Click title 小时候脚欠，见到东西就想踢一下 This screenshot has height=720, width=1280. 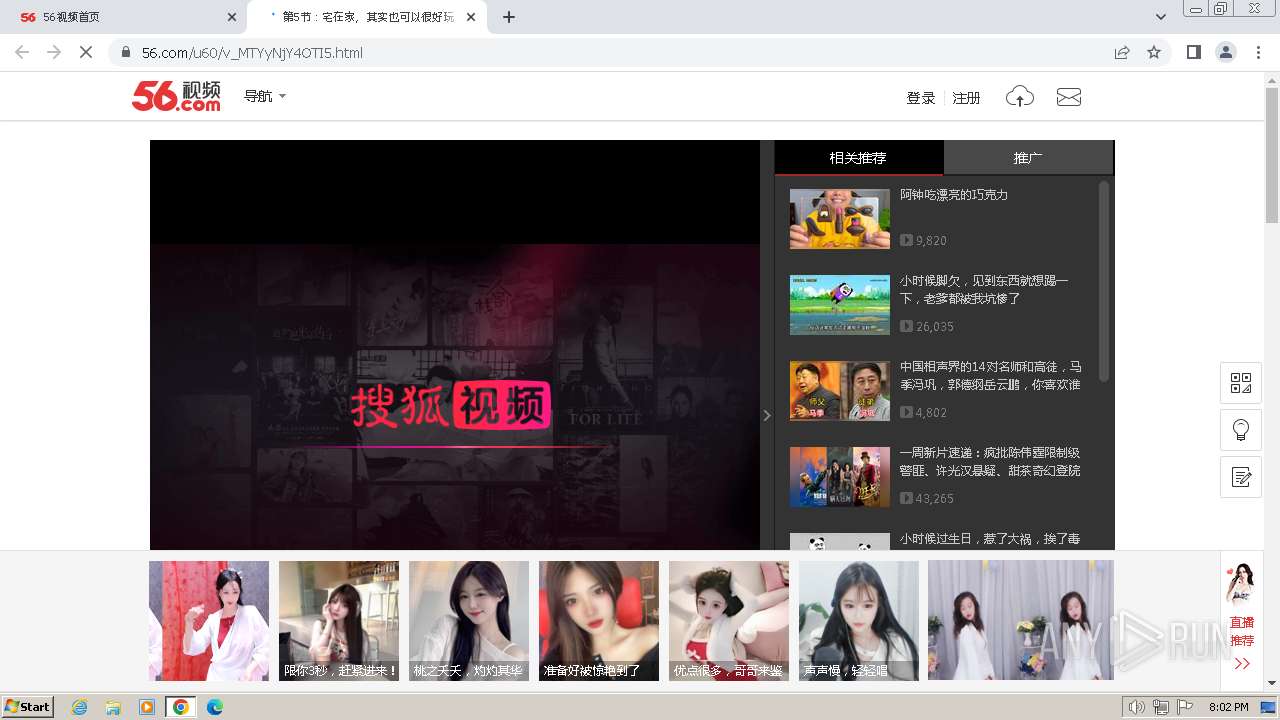click(984, 290)
